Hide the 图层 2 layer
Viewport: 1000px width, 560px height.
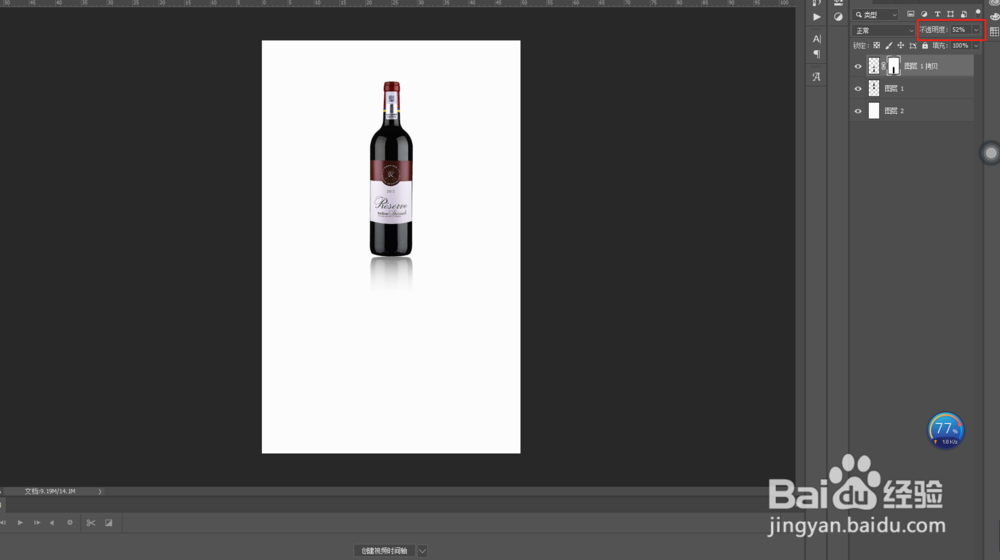pyautogui.click(x=858, y=111)
